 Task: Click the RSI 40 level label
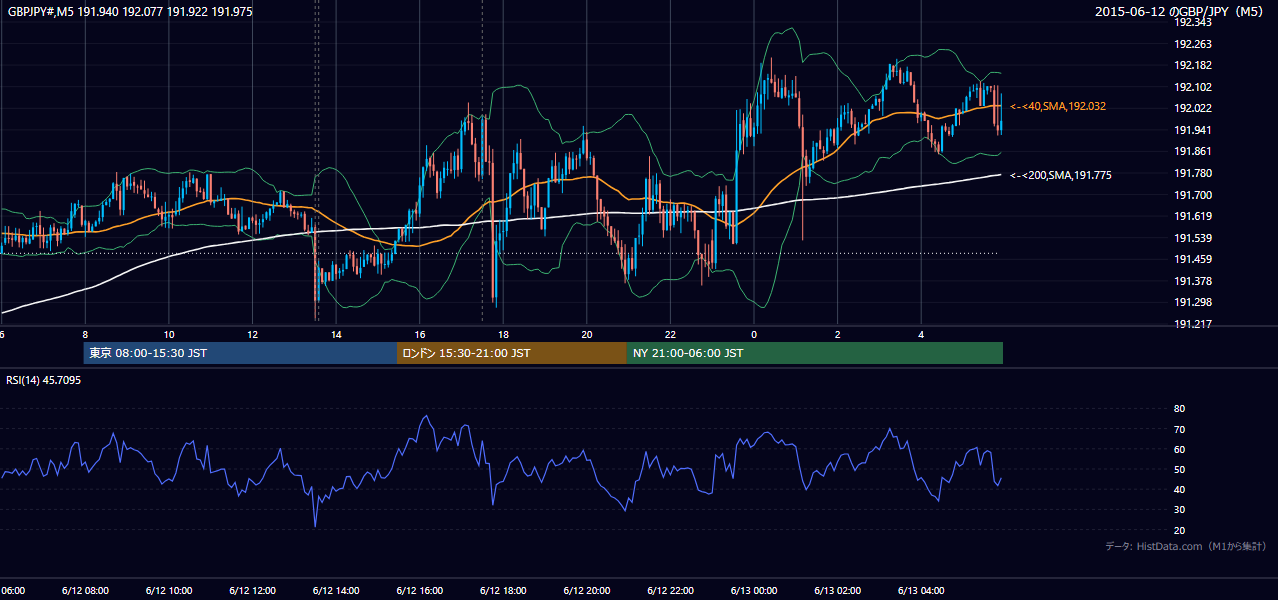tap(1179, 489)
